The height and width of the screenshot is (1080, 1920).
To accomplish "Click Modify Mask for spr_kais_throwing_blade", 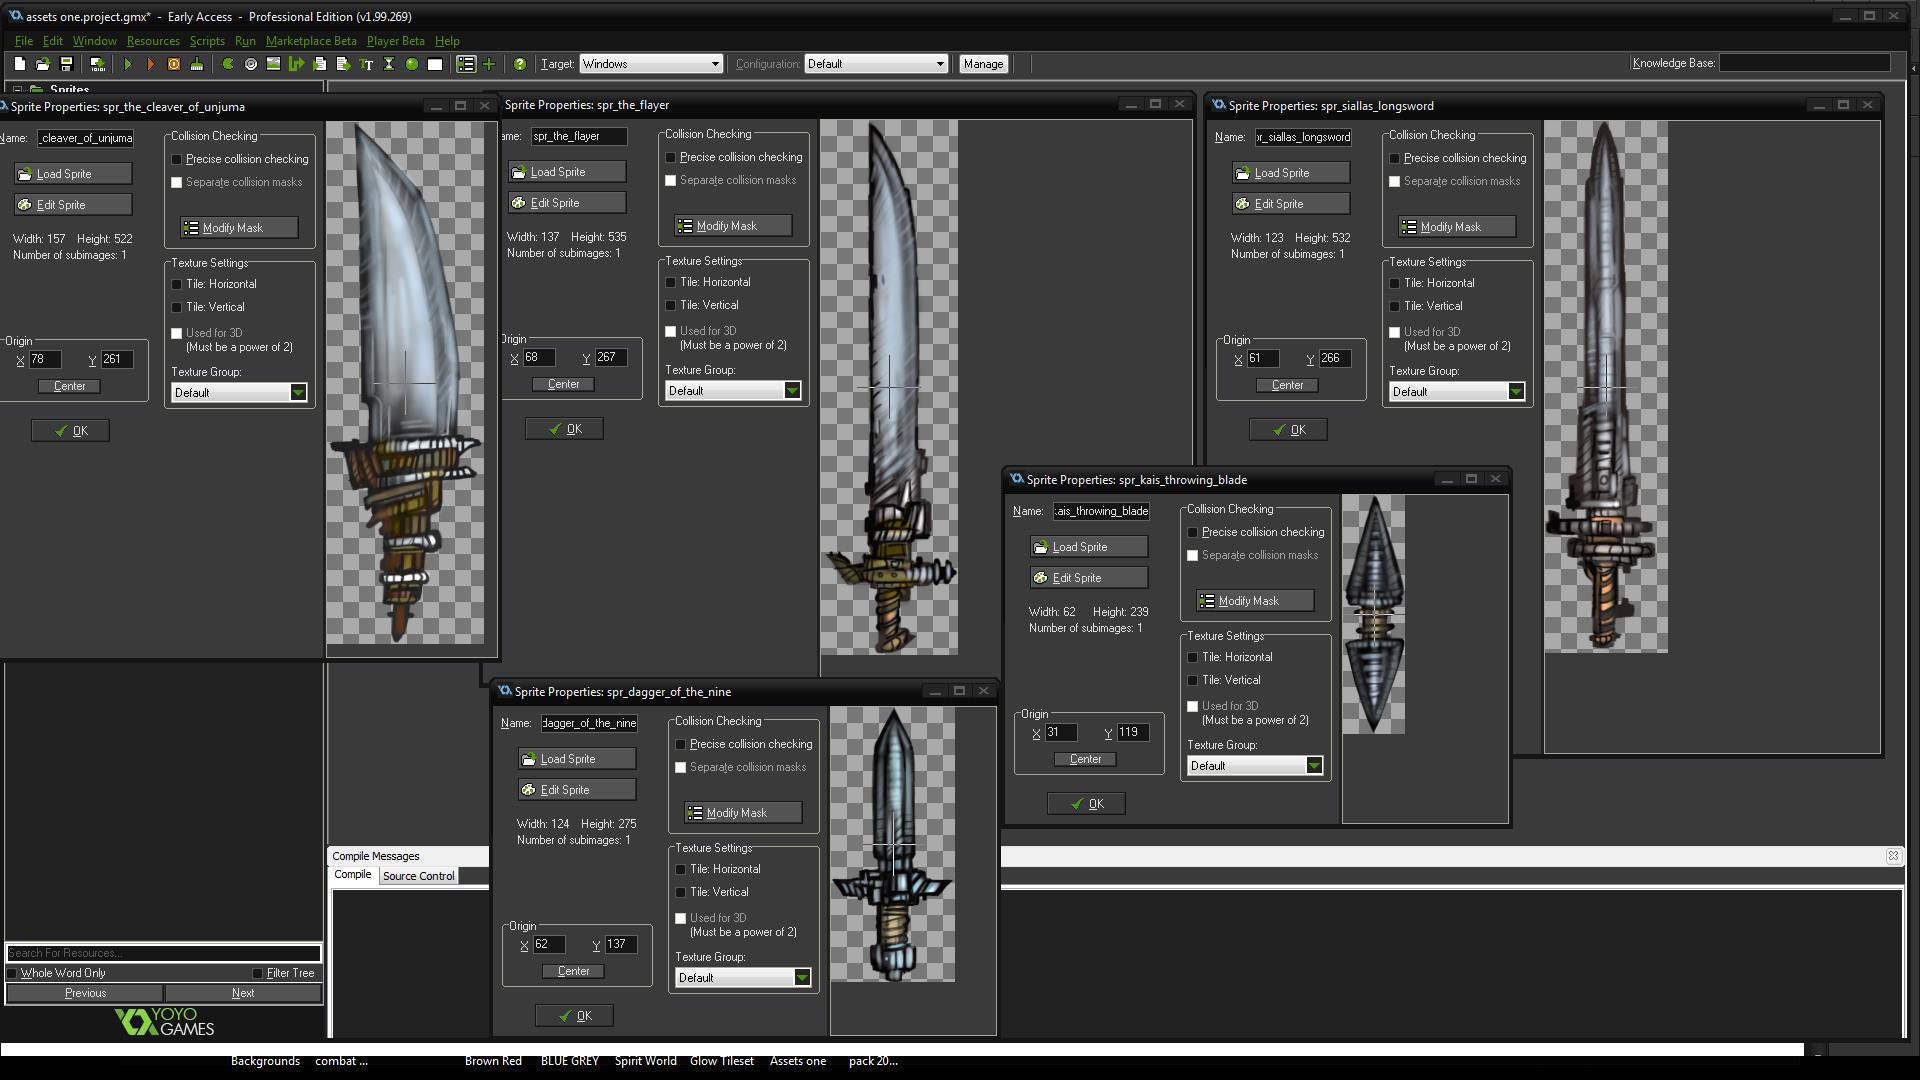I will point(1253,600).
